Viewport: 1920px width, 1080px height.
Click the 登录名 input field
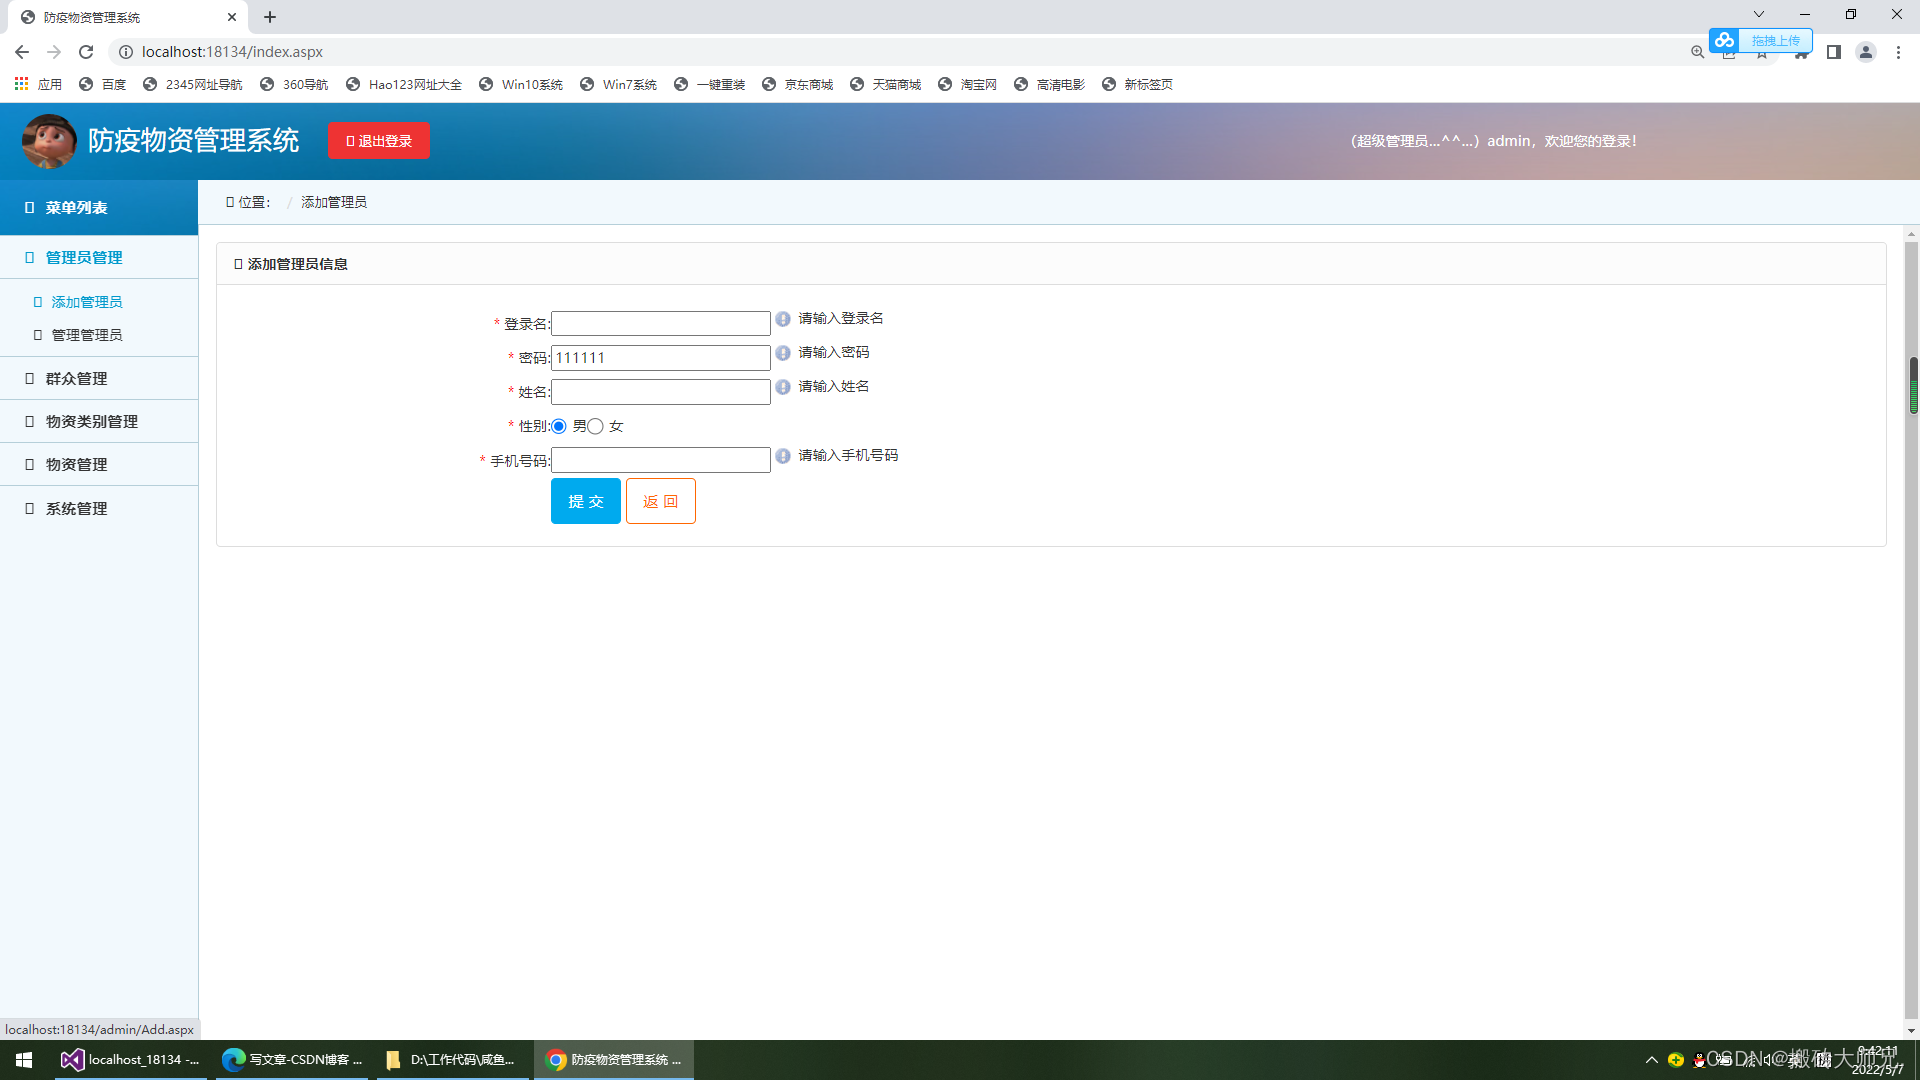point(660,324)
